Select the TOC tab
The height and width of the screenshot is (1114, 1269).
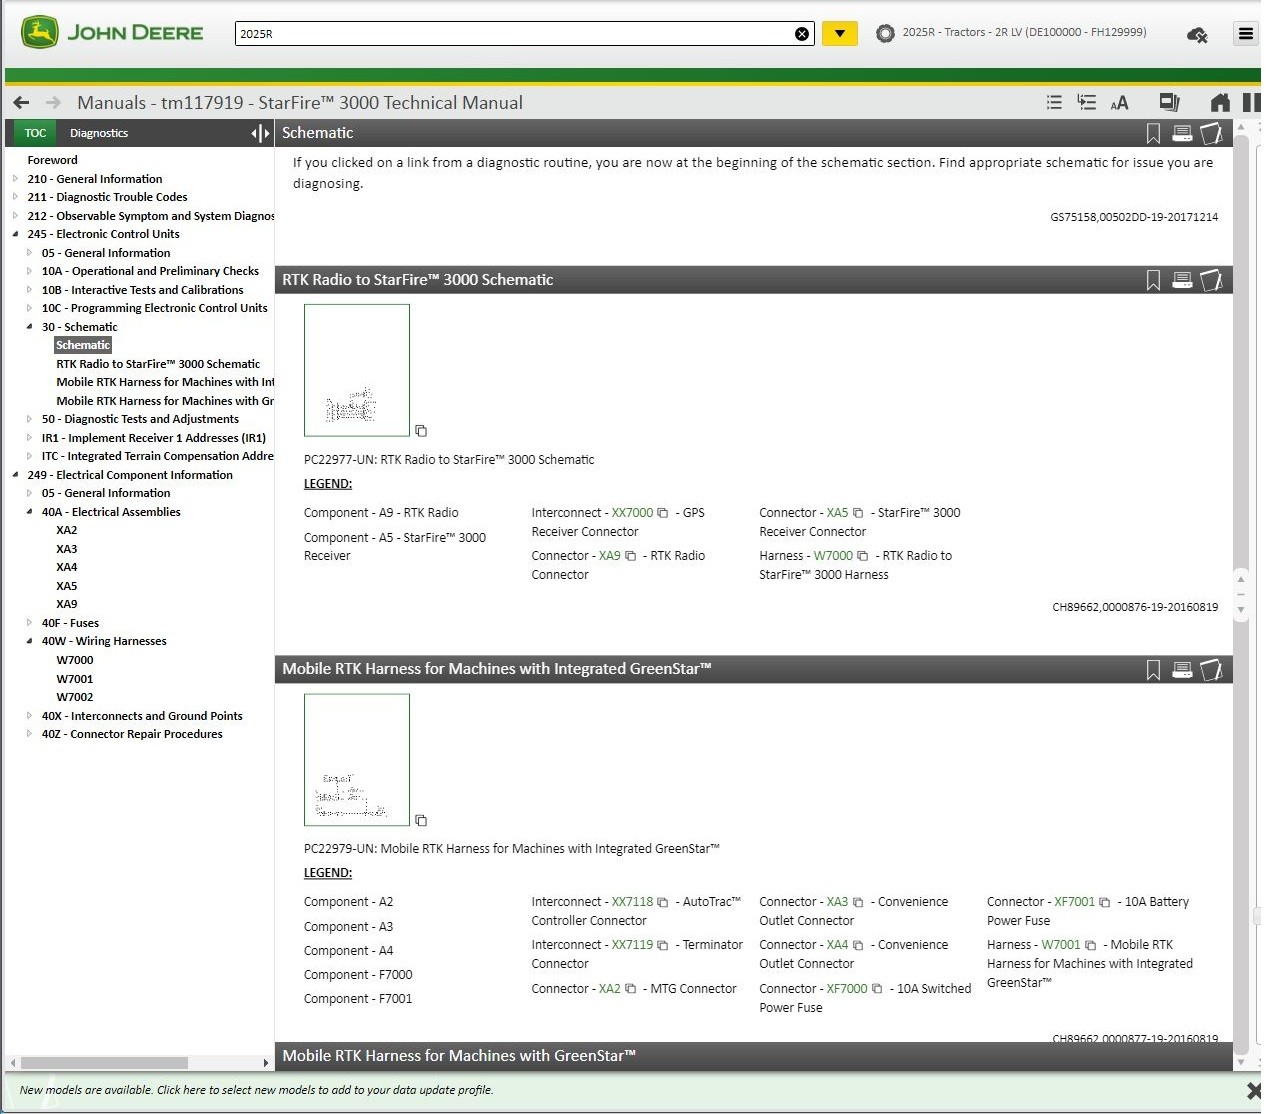pyautogui.click(x=35, y=133)
